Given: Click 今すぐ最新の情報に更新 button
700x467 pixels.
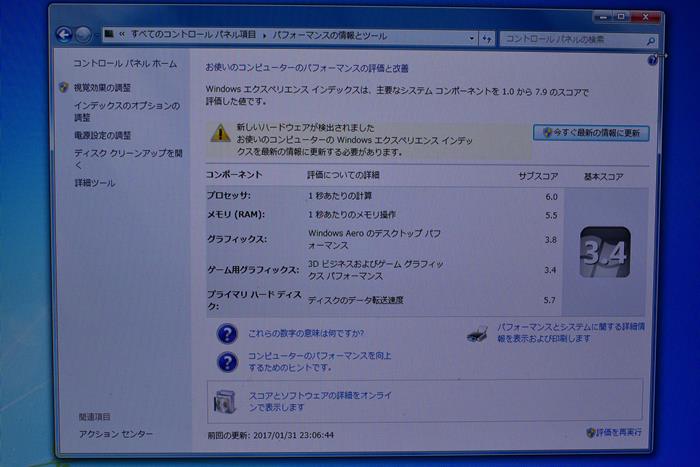Looking at the screenshot, I should pos(591,133).
